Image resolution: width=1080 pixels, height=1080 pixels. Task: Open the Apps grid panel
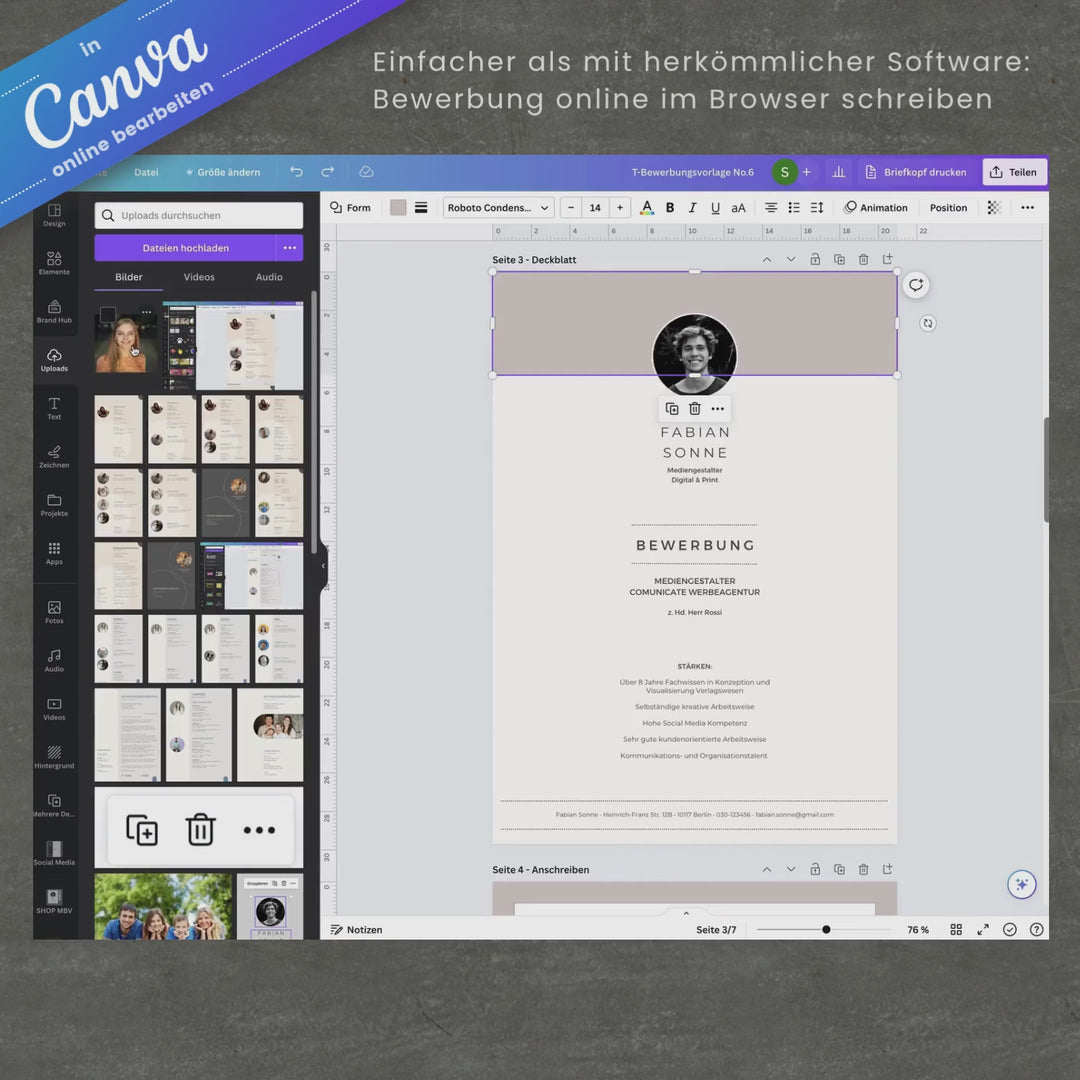tap(54, 552)
